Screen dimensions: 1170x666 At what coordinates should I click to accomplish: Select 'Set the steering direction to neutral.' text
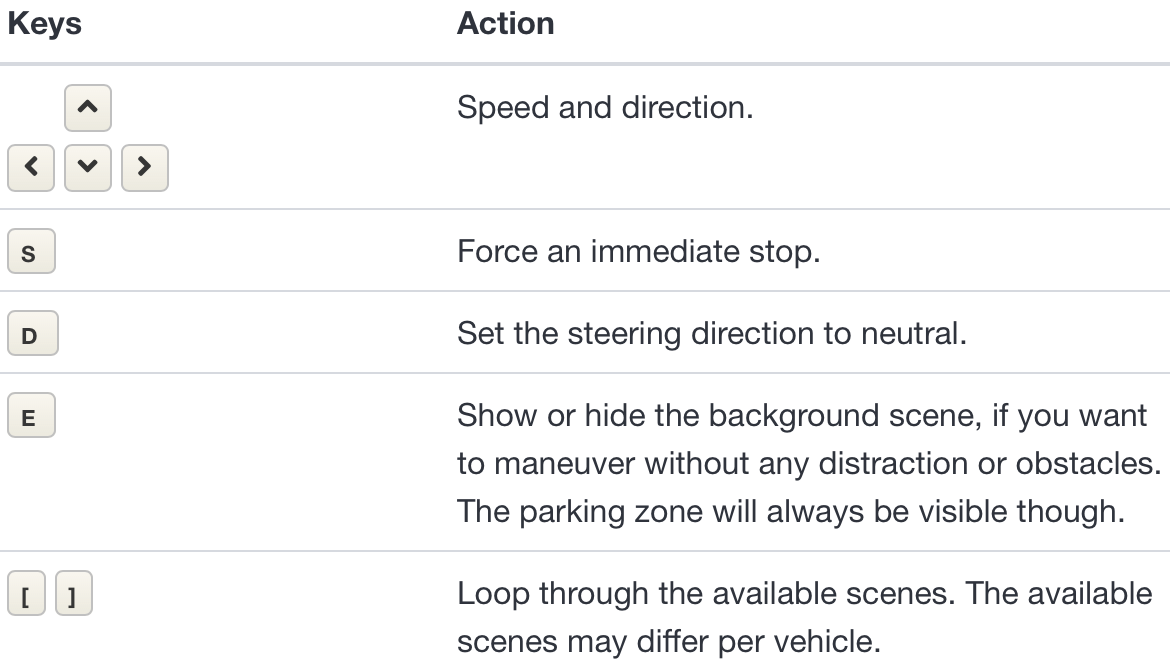point(712,333)
